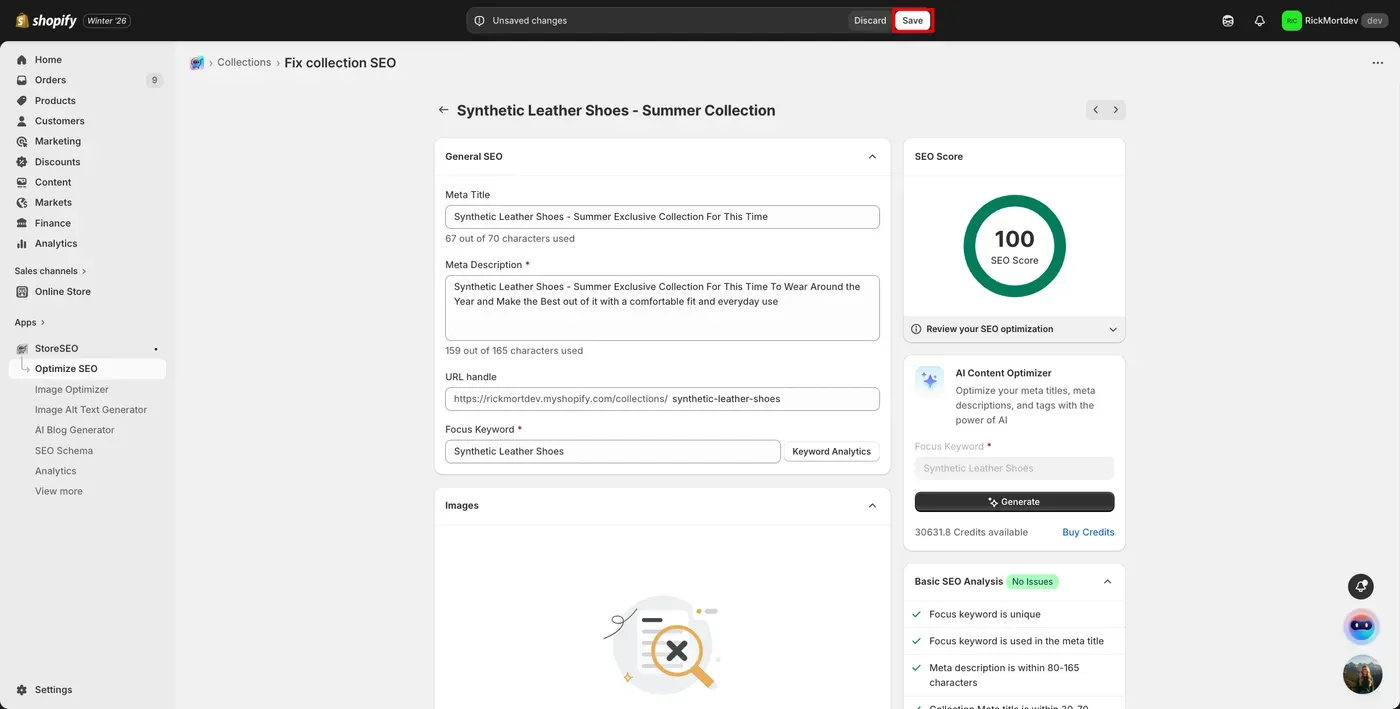Click the StoreSEO breadcrumb icon

(x=197, y=63)
